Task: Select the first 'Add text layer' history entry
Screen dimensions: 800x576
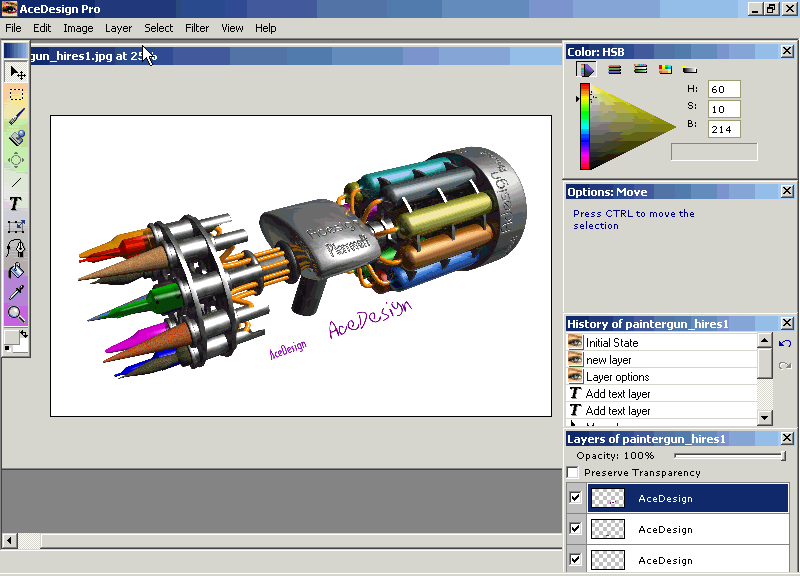Action: point(662,393)
